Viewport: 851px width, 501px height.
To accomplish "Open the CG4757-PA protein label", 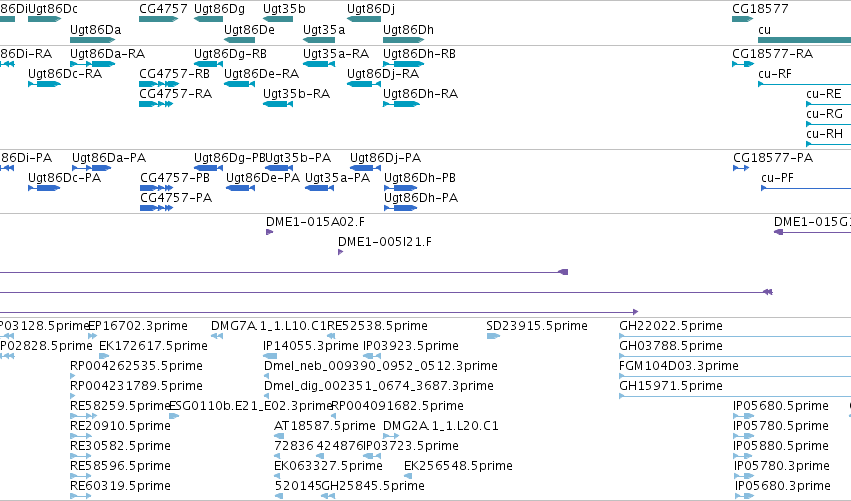I will [x=176, y=198].
